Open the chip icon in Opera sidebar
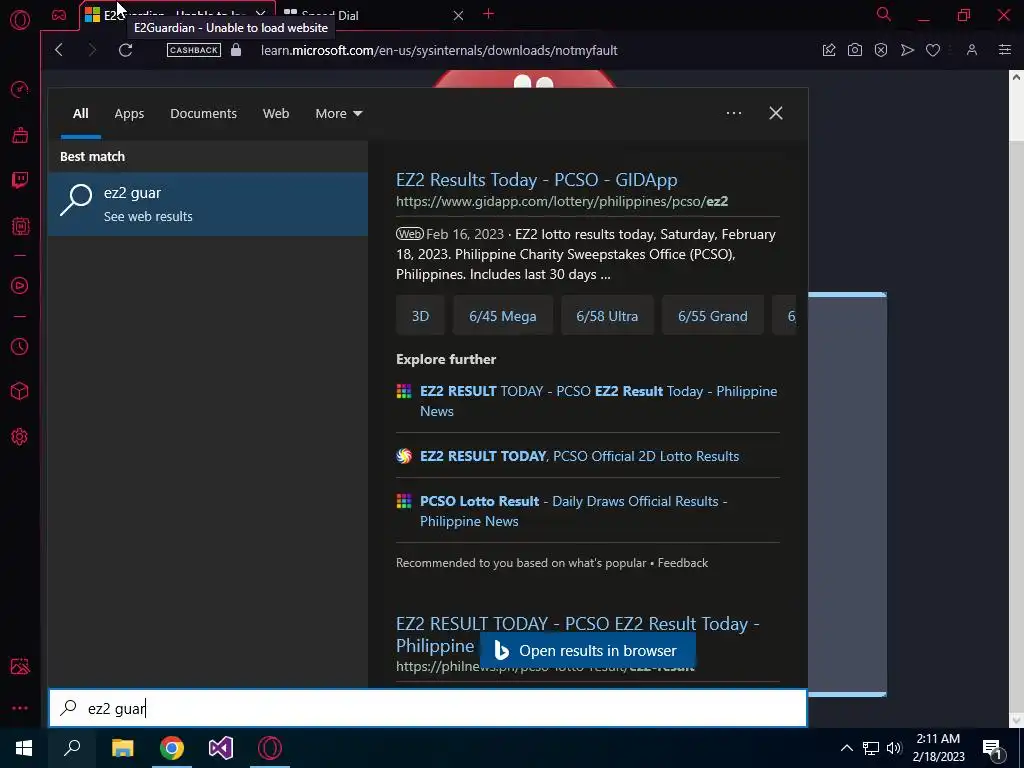The height and width of the screenshot is (768, 1024). coord(20,226)
